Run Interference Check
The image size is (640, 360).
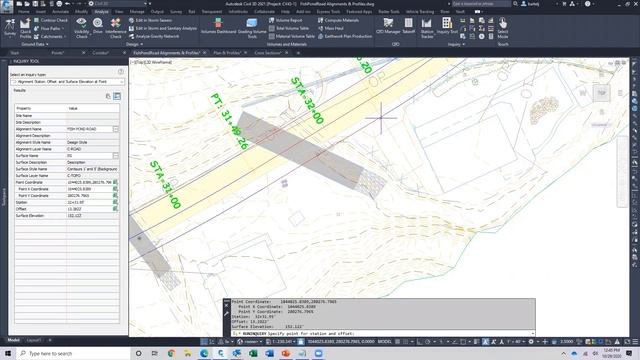116,28
